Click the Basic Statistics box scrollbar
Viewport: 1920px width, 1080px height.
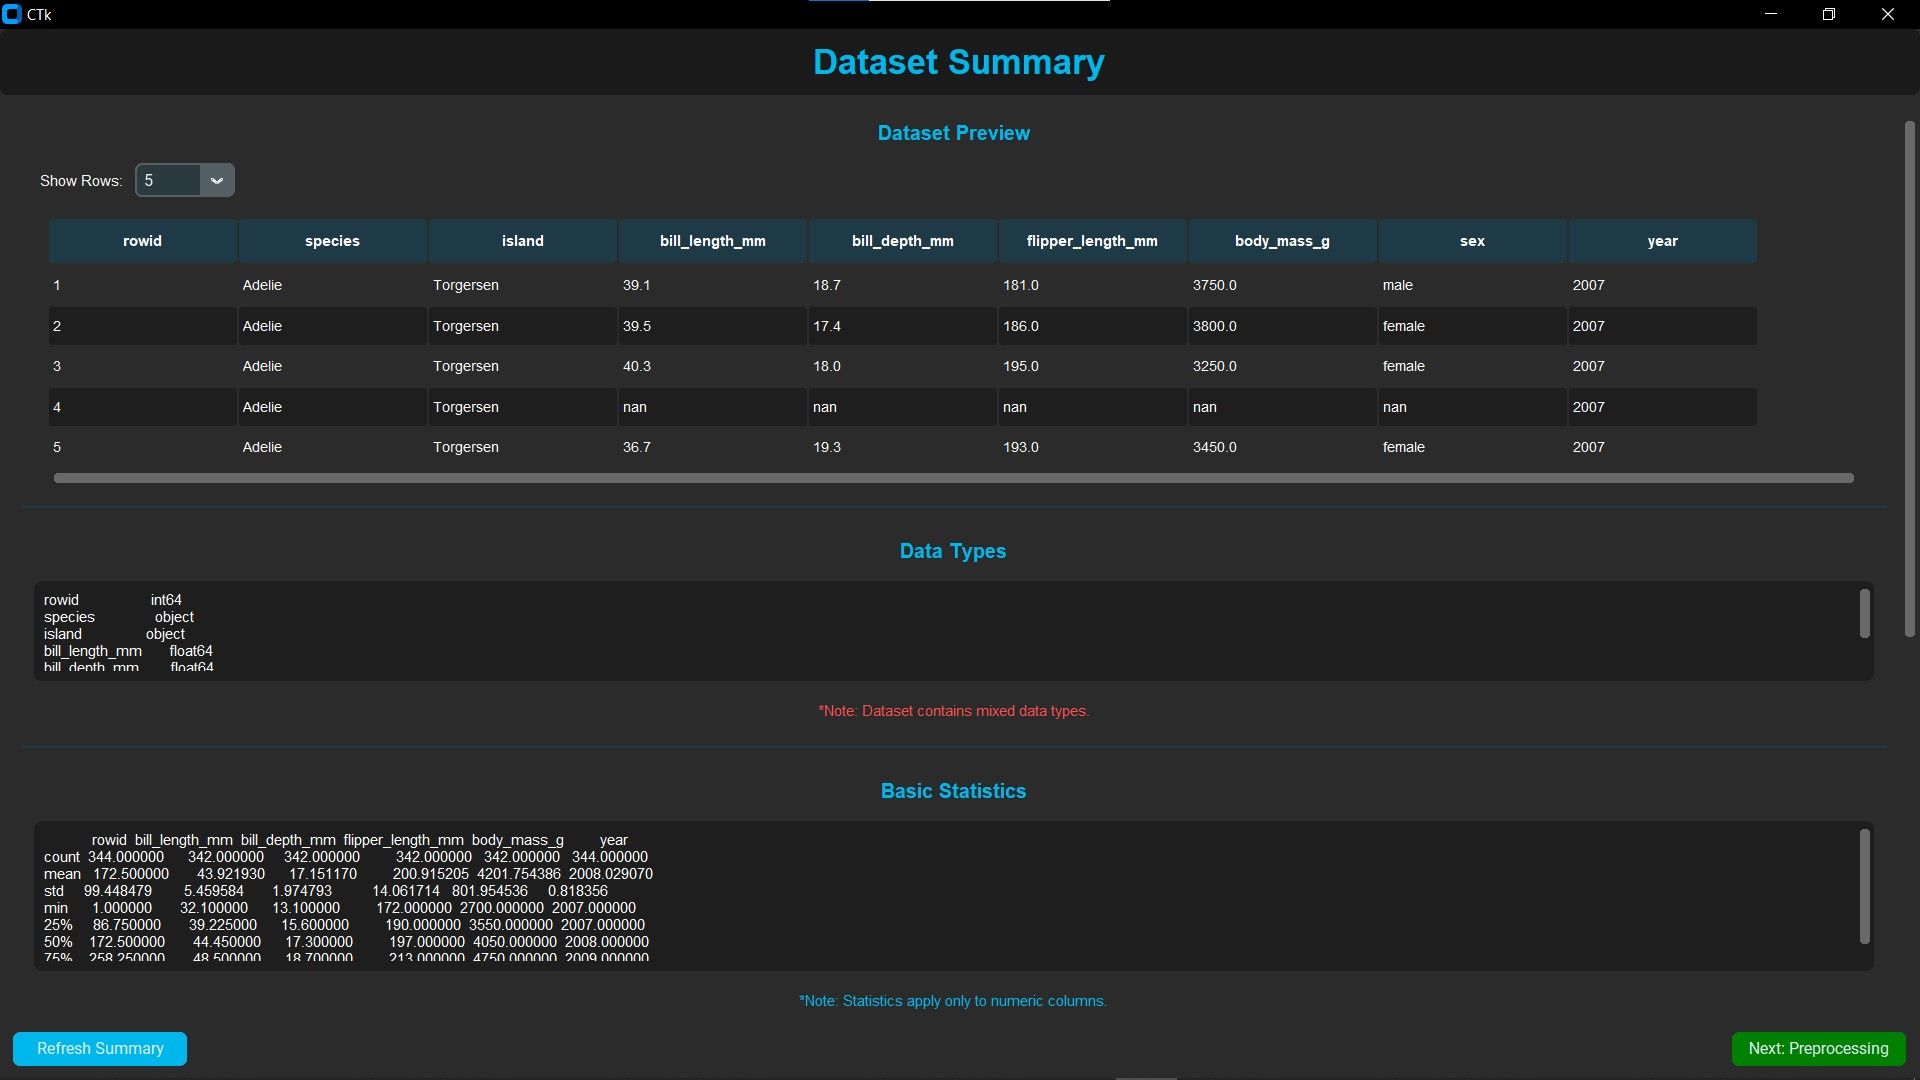click(x=1864, y=886)
